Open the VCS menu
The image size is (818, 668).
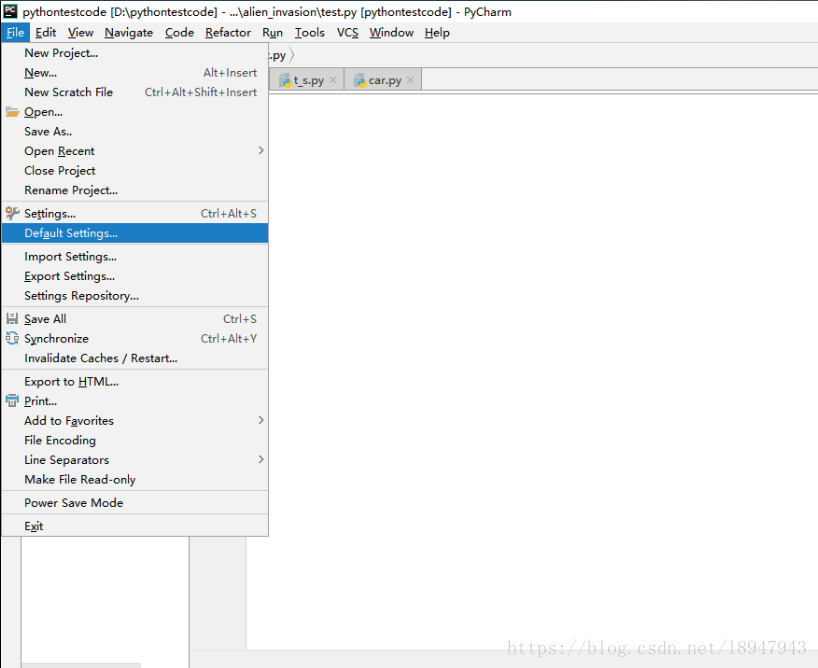[347, 32]
